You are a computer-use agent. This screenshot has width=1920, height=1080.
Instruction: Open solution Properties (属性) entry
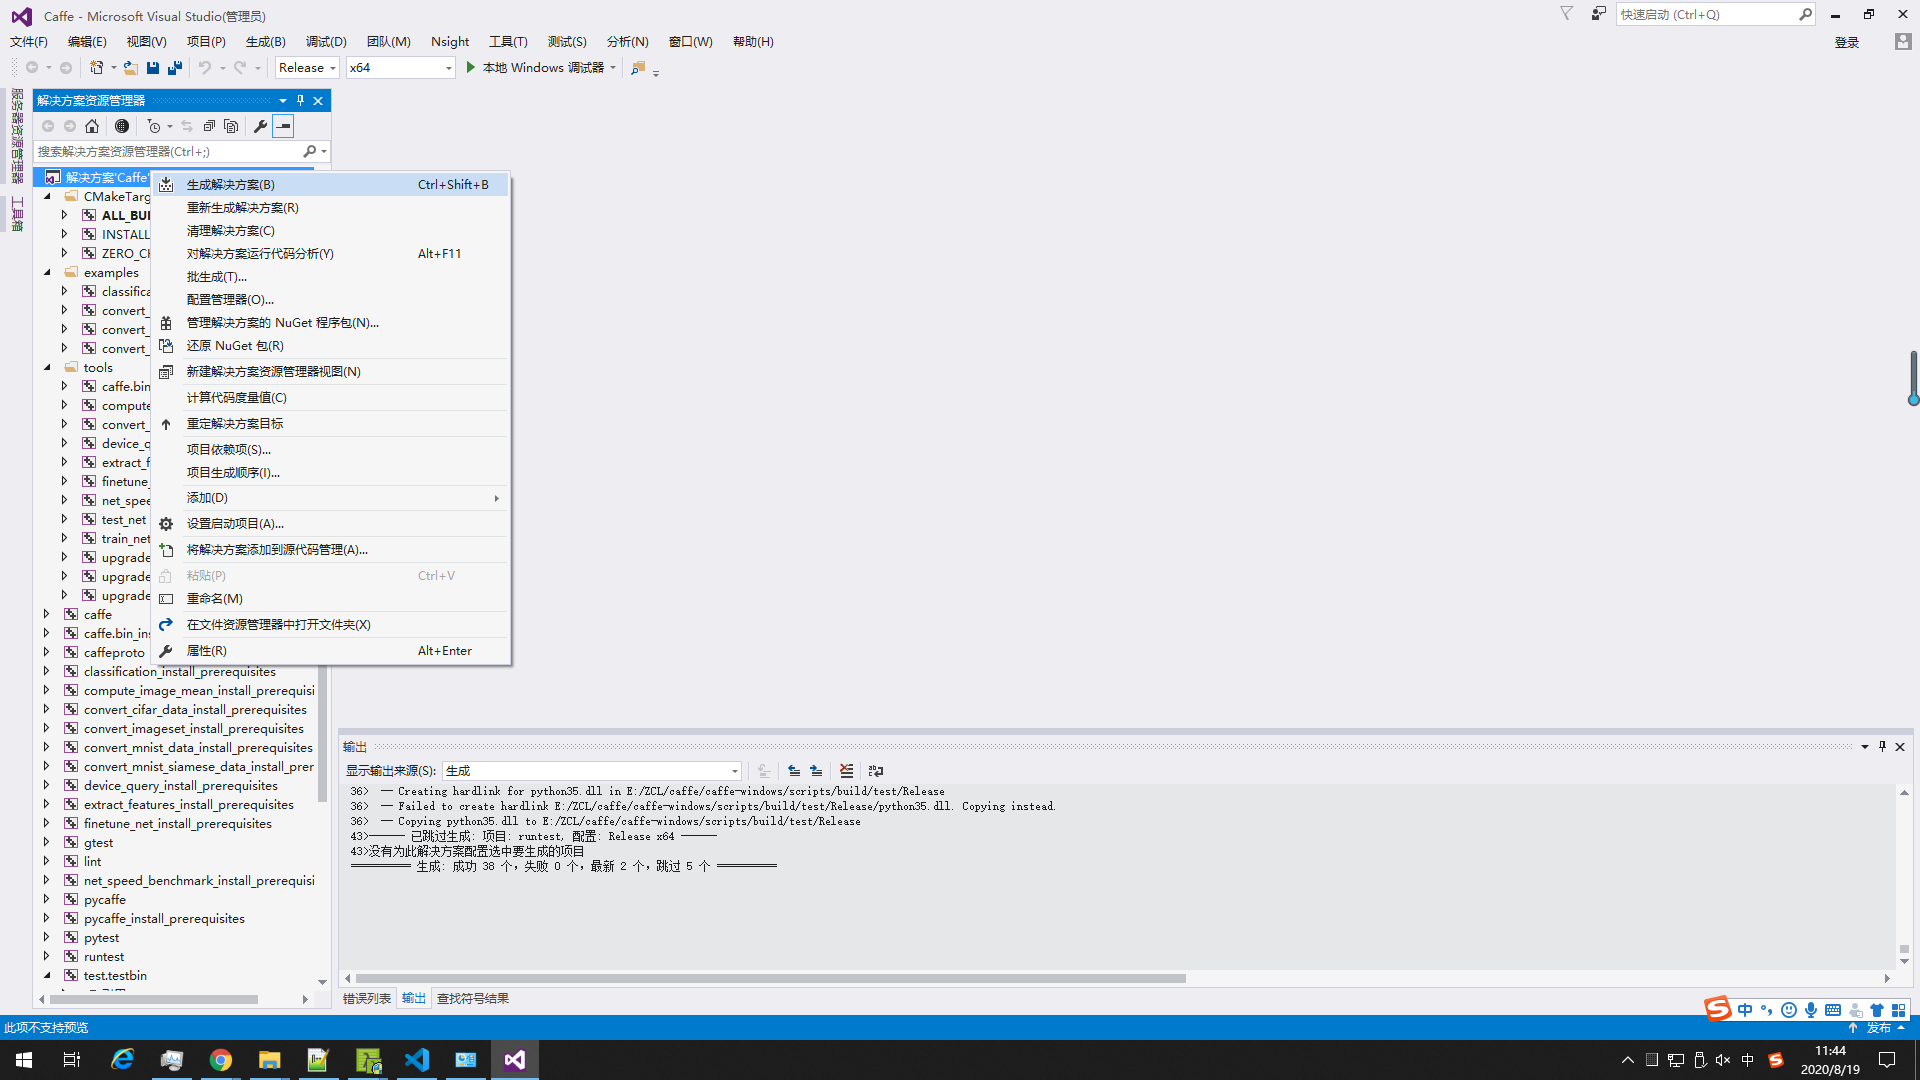click(x=331, y=650)
